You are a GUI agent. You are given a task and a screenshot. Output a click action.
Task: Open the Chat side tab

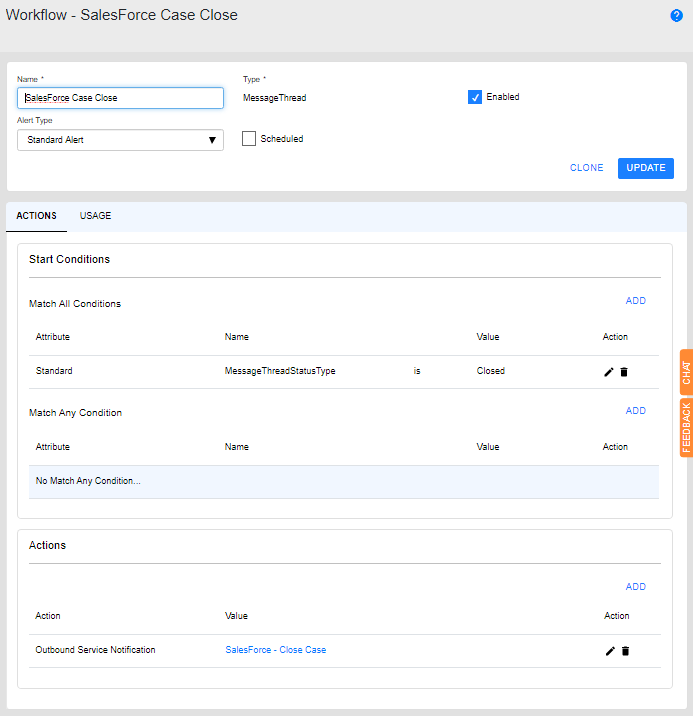(x=686, y=372)
